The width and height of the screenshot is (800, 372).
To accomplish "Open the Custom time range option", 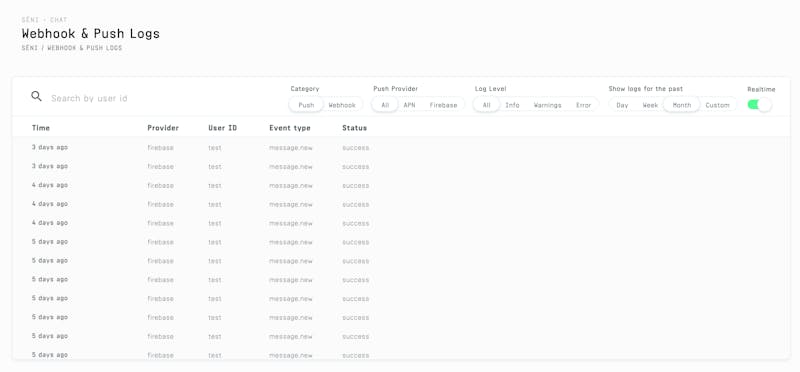I will 717,105.
